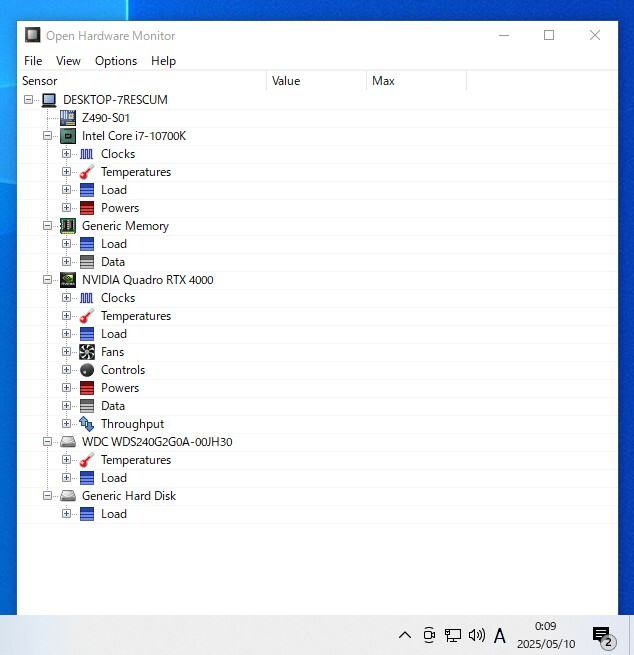The width and height of the screenshot is (634, 655).
Task: Expand Controls under NVIDIA Quadro RTX 4000
Action: tap(66, 369)
